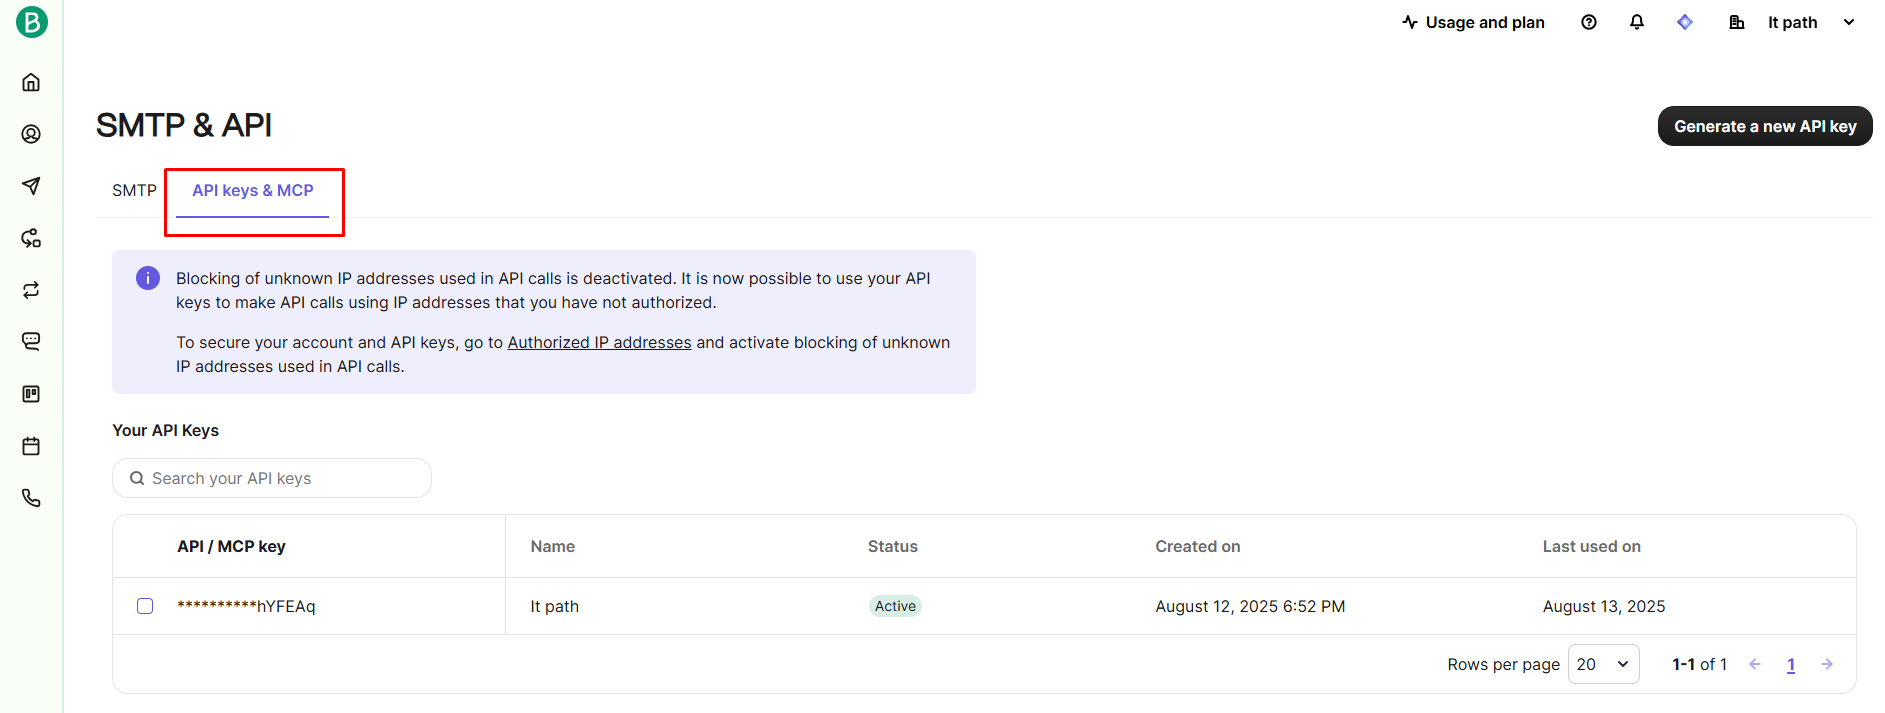
Task: Switch to the SMTP tab
Action: point(134,190)
